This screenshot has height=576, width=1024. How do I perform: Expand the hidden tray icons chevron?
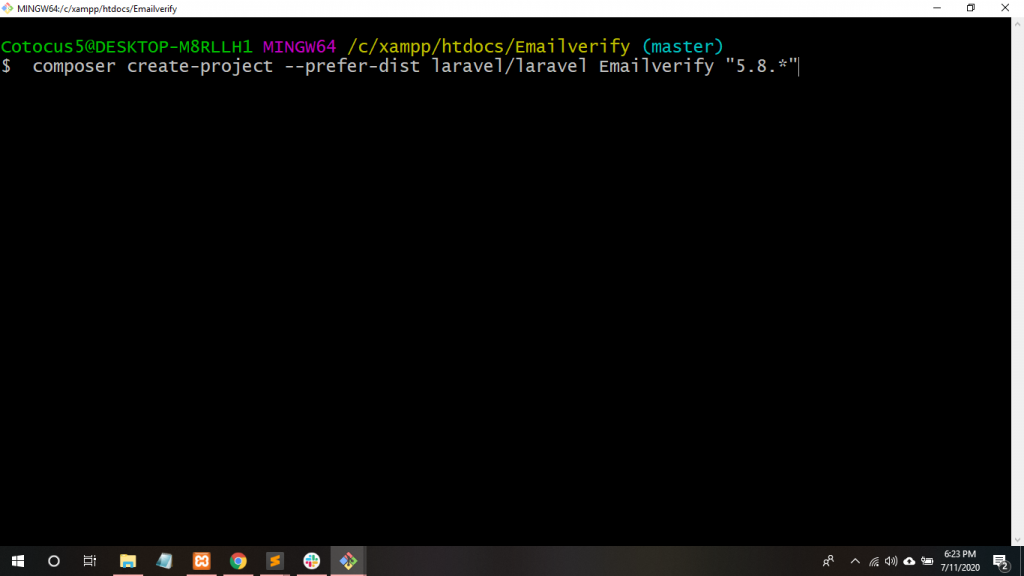click(855, 561)
